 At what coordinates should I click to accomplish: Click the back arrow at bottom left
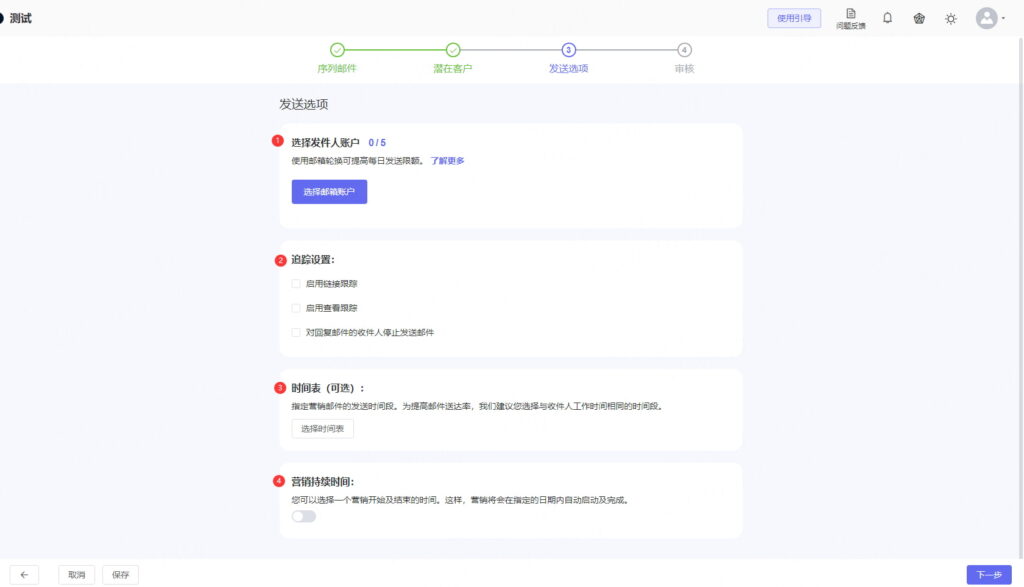point(23,574)
